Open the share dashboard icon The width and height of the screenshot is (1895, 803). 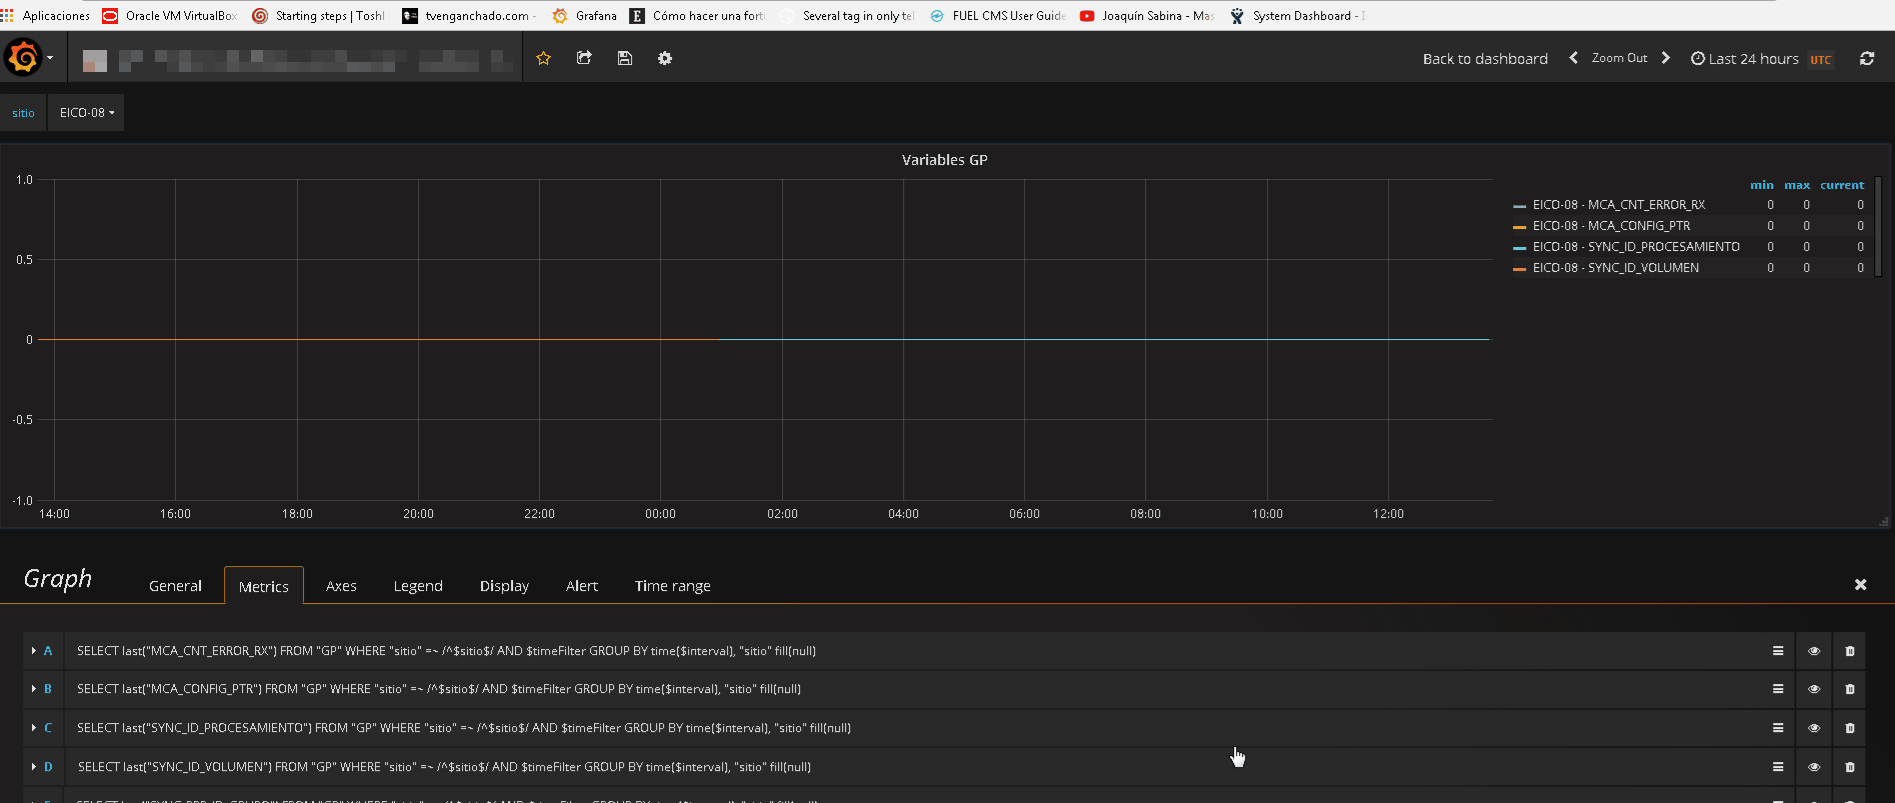(585, 58)
